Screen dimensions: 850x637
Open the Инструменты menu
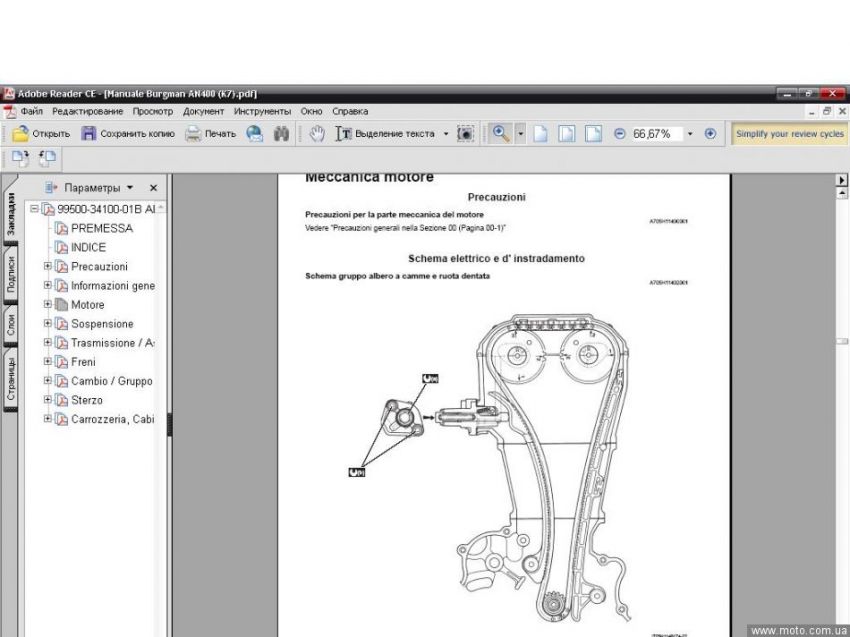tap(263, 111)
